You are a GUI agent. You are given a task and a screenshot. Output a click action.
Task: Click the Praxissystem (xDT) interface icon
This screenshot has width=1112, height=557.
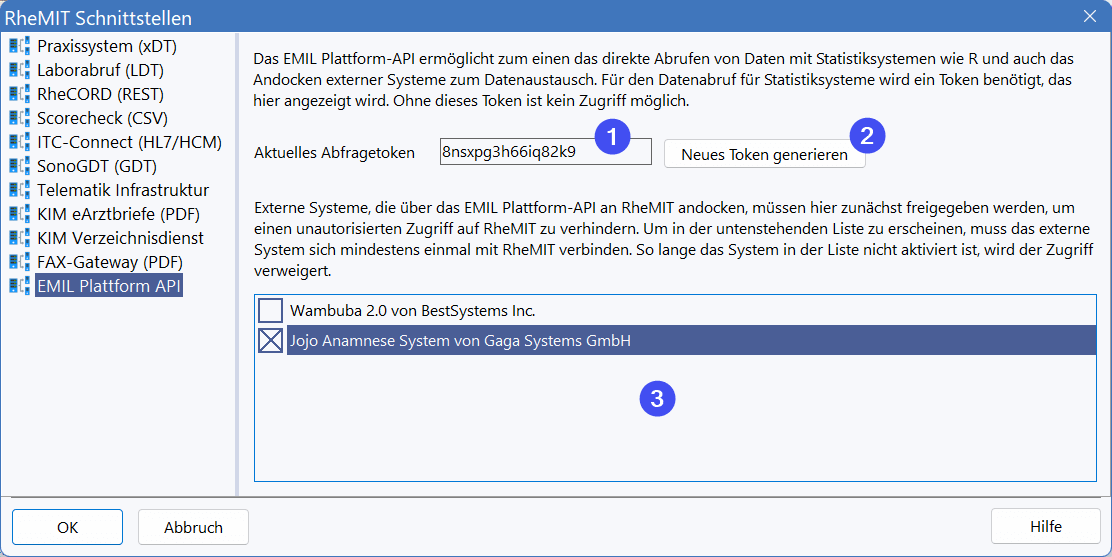coord(18,46)
